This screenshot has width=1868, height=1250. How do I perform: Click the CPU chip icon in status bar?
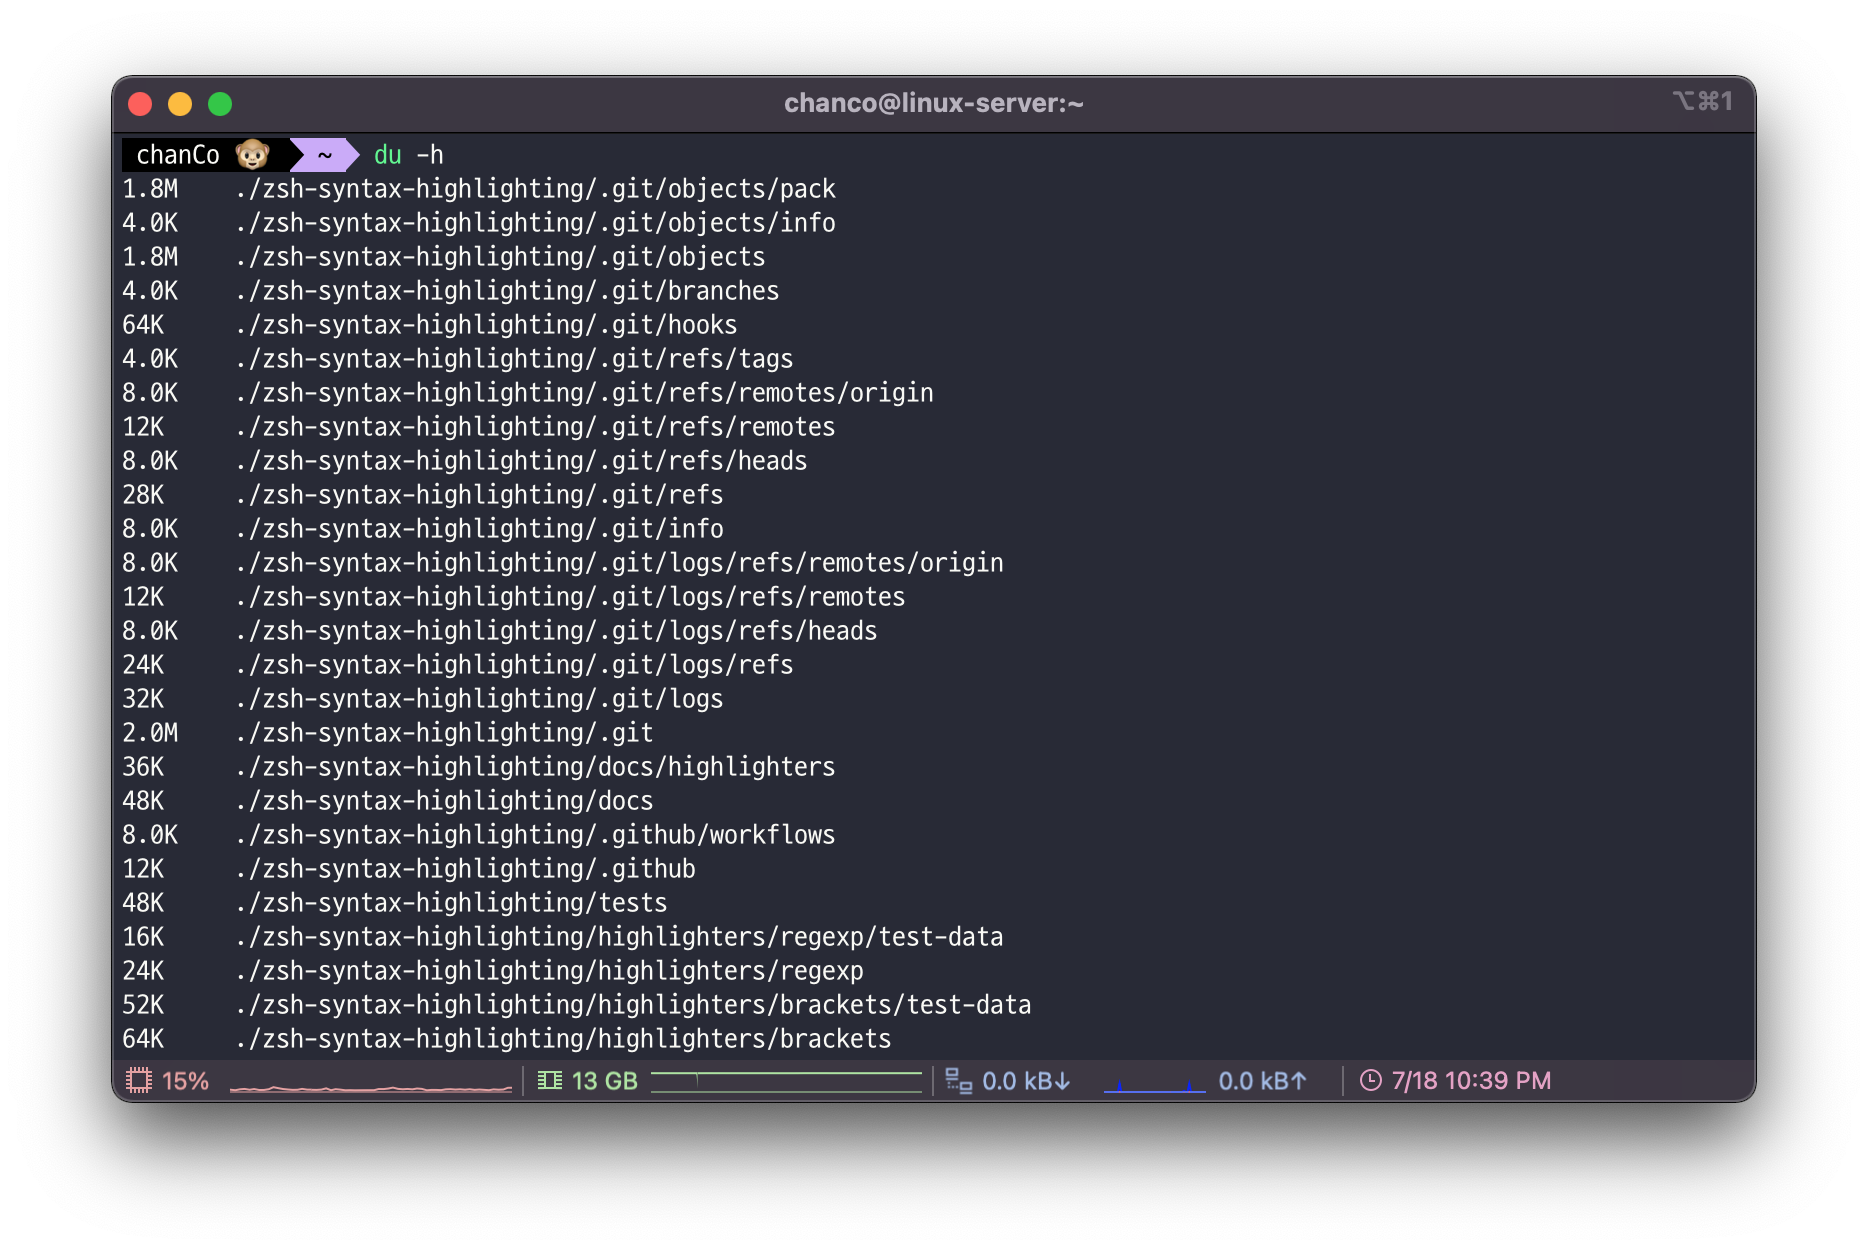[139, 1081]
